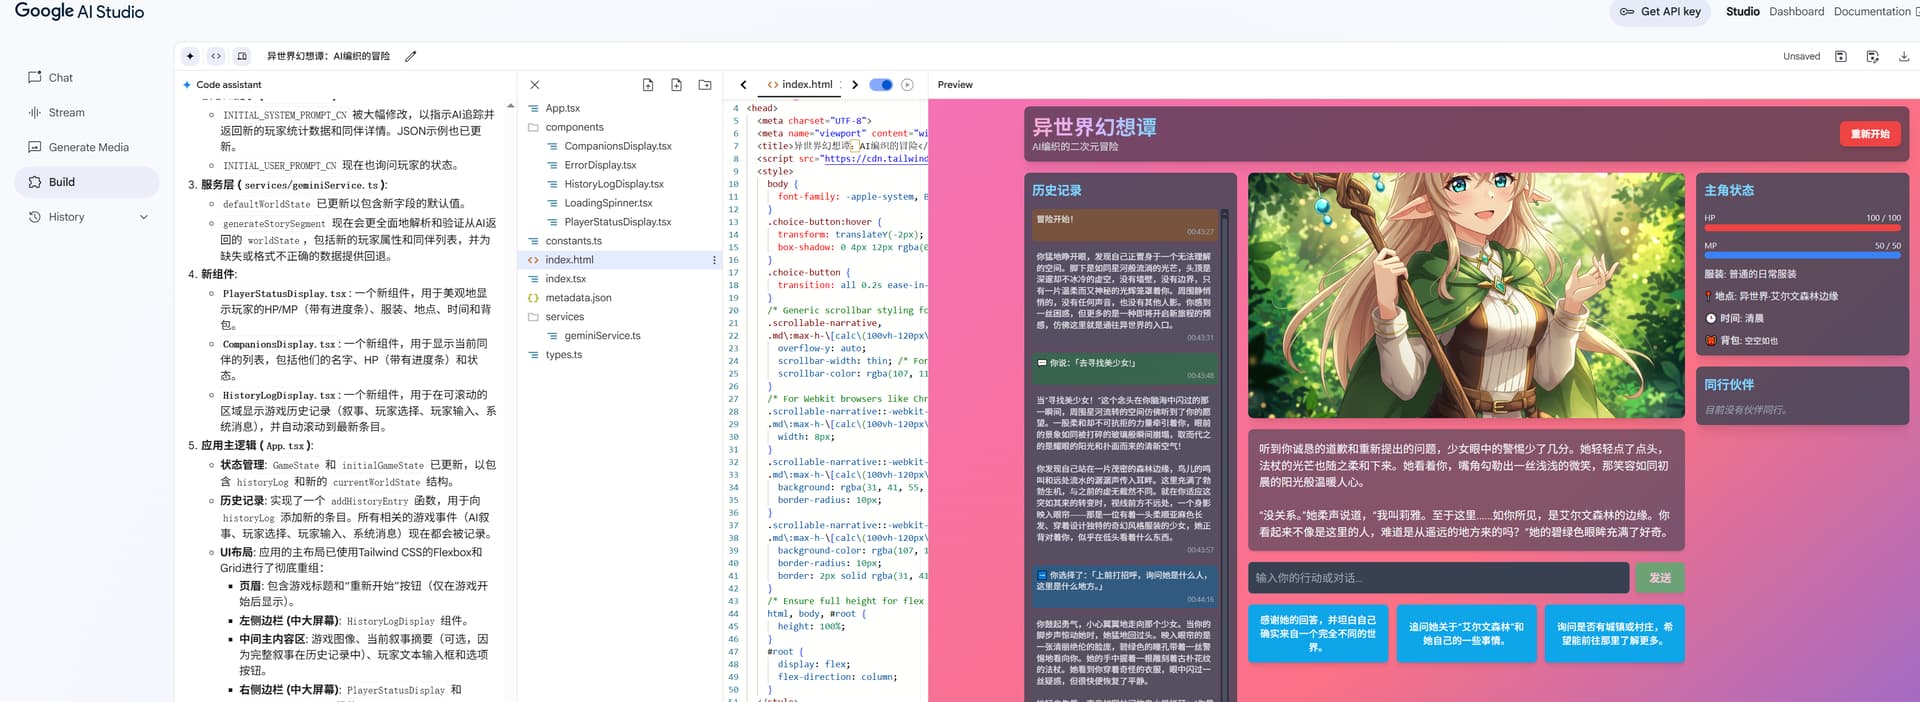
Task: Open ErrorDisplay.tsx file
Action: click(x=600, y=165)
